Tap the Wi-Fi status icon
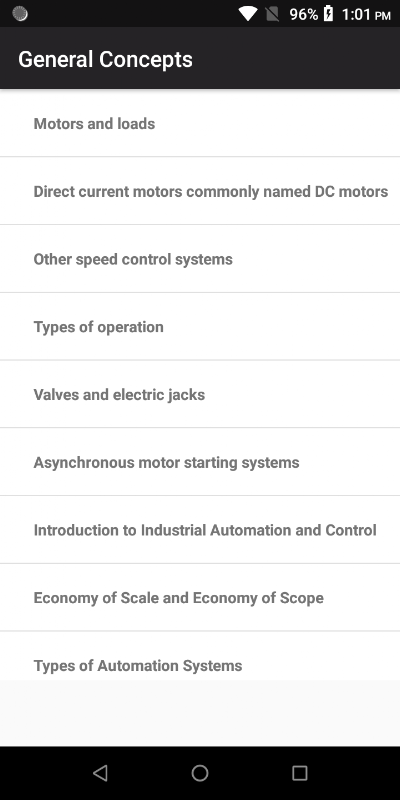The height and width of the screenshot is (800, 400). click(x=248, y=14)
